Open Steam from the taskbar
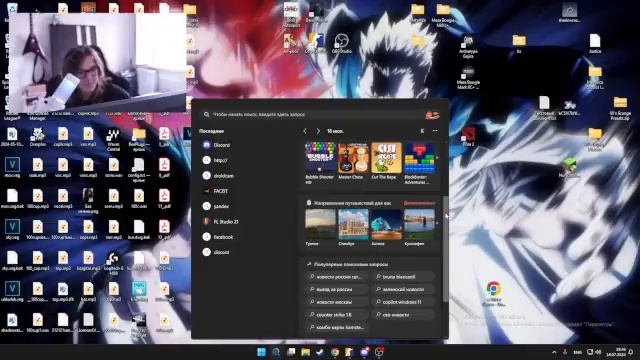The width and height of the screenshot is (640, 360). click(320, 352)
